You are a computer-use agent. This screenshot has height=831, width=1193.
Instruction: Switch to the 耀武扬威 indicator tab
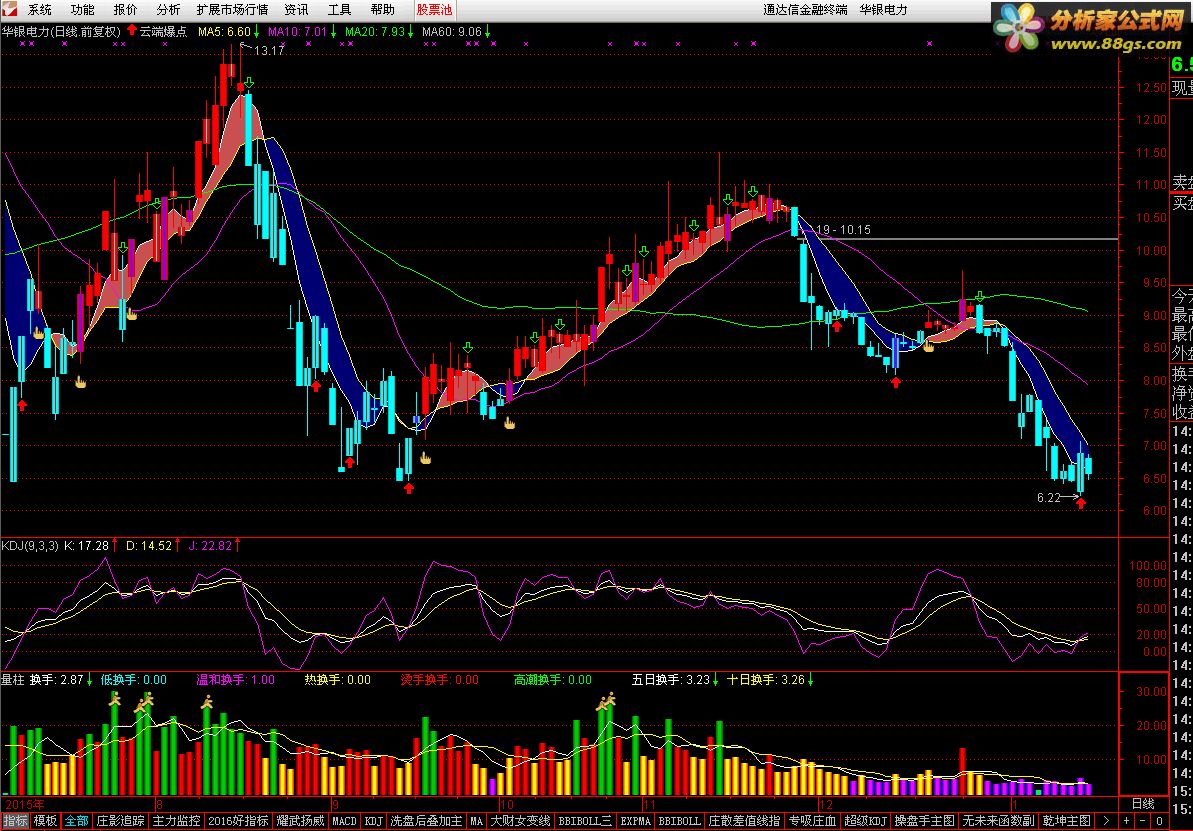(x=301, y=821)
